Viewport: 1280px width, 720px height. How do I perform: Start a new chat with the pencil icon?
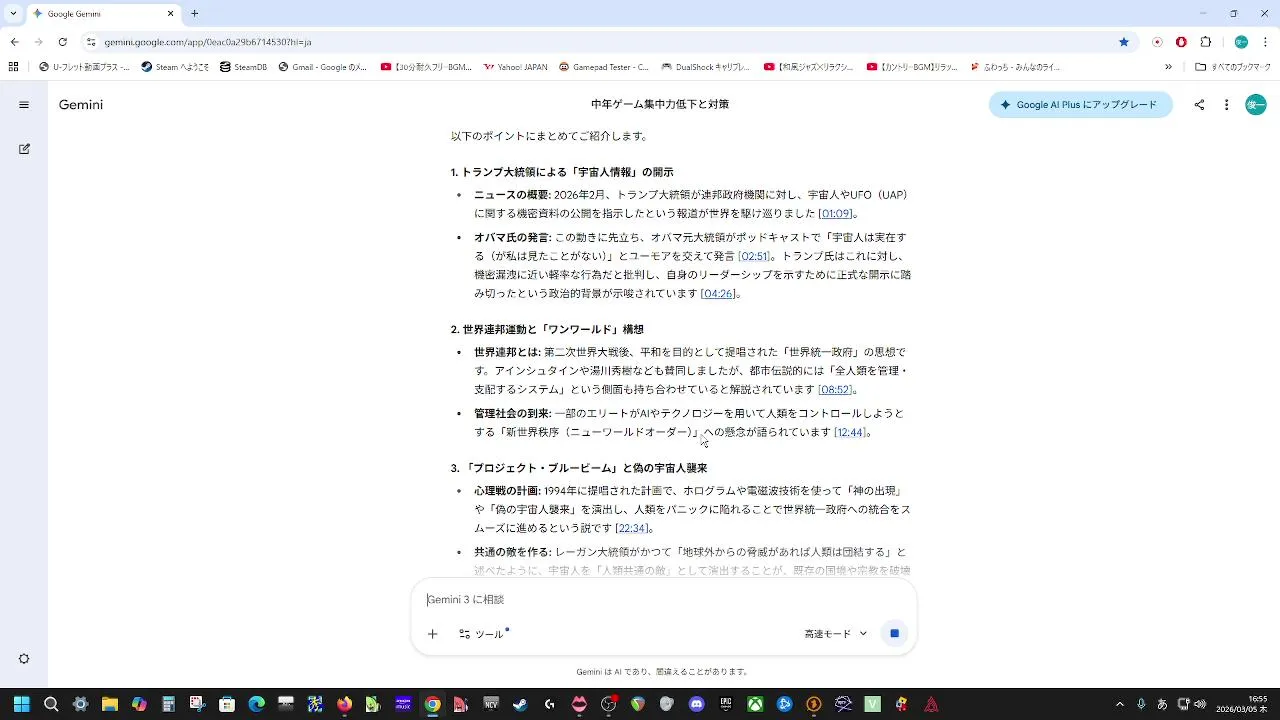[x=24, y=149]
